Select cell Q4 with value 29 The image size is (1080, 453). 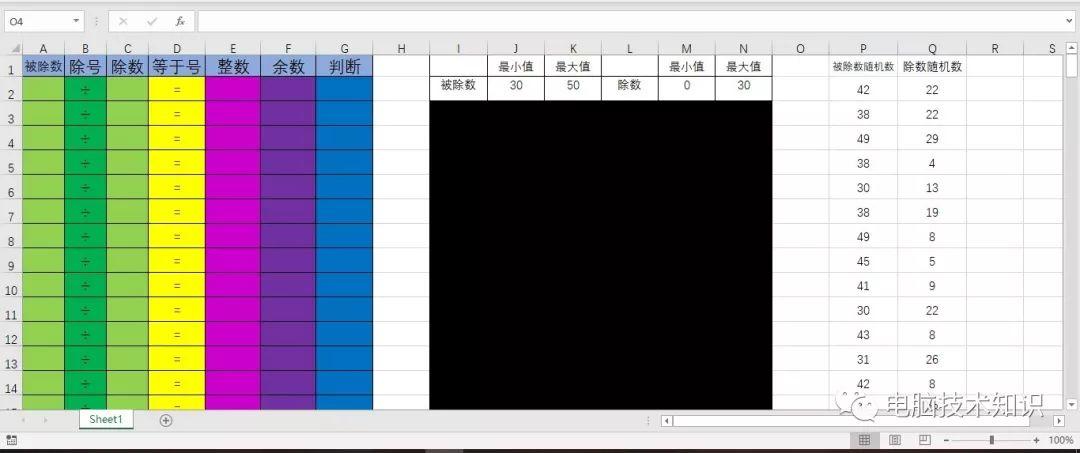coord(932,138)
